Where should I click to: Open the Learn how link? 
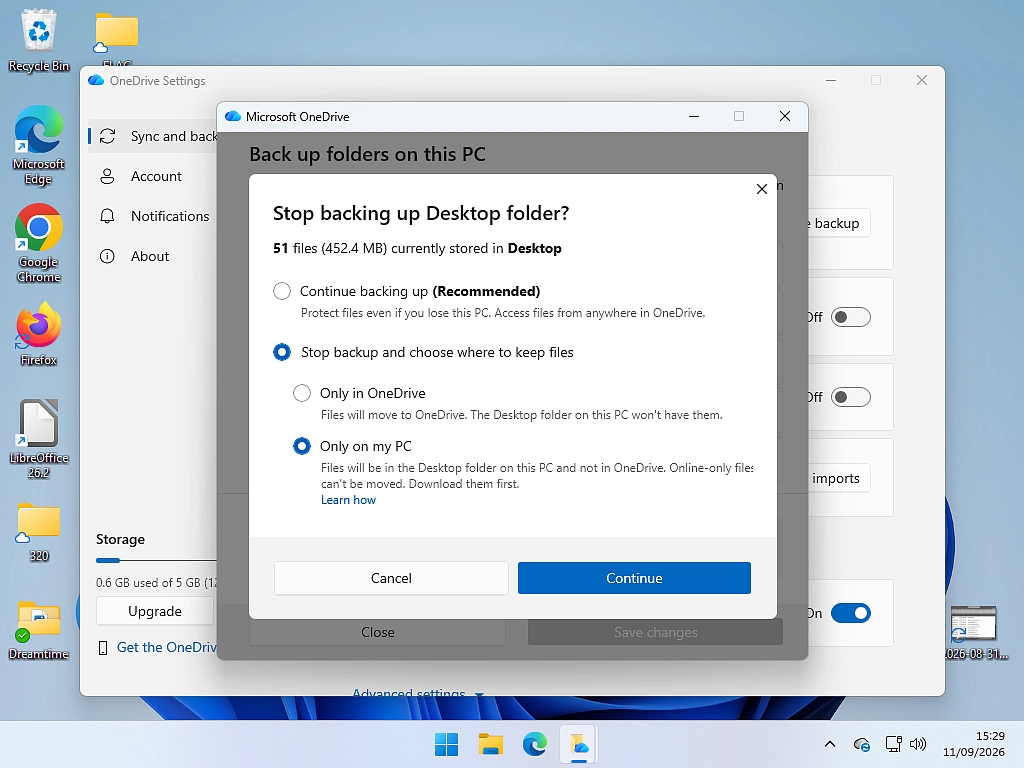(348, 500)
